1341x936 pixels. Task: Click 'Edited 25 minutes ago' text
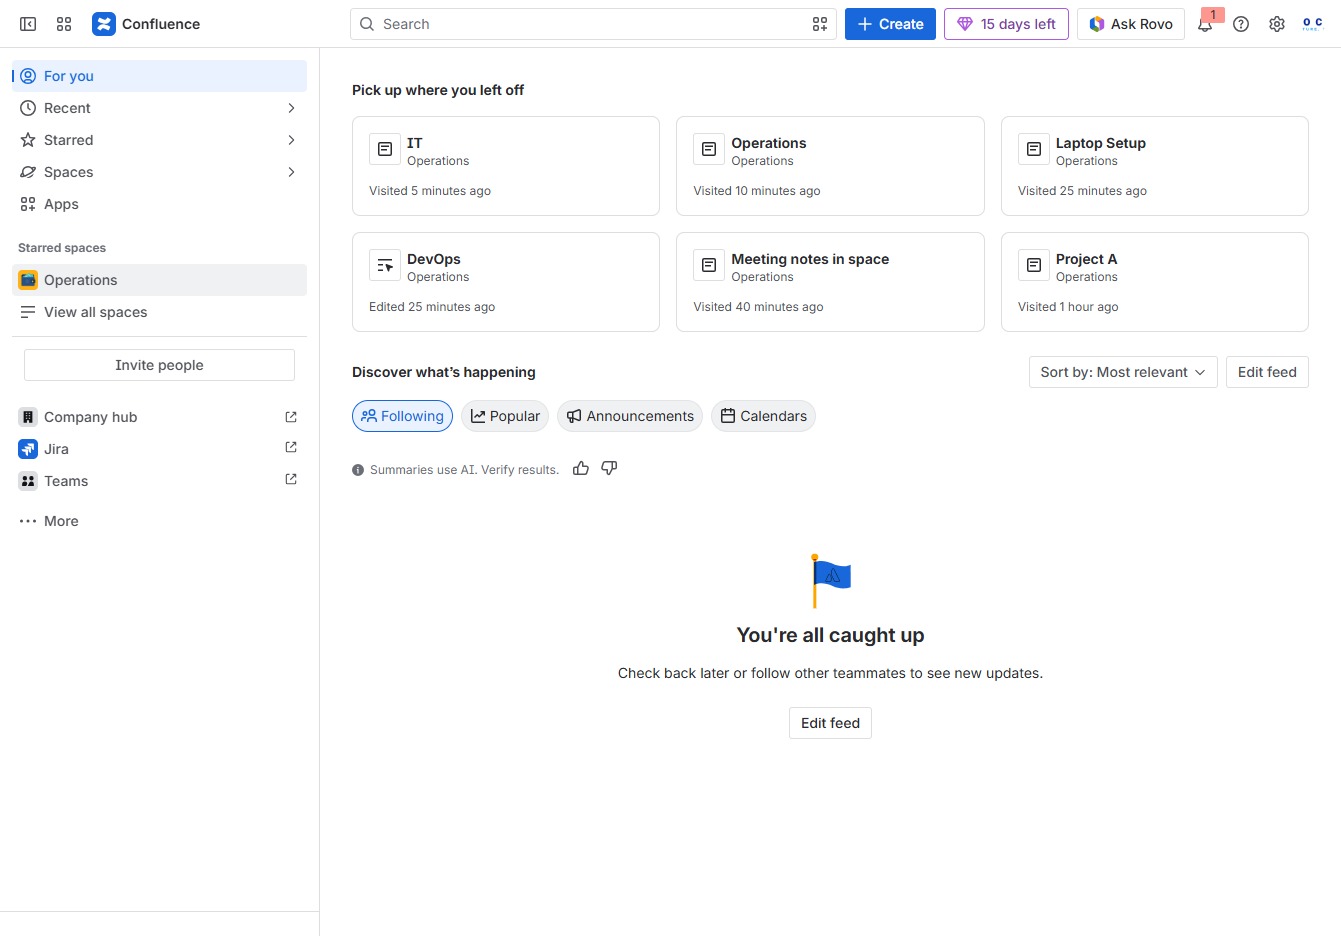click(x=432, y=307)
